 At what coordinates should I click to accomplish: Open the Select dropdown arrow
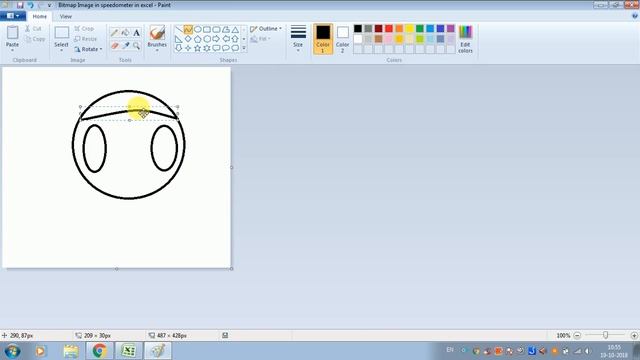(61, 50)
